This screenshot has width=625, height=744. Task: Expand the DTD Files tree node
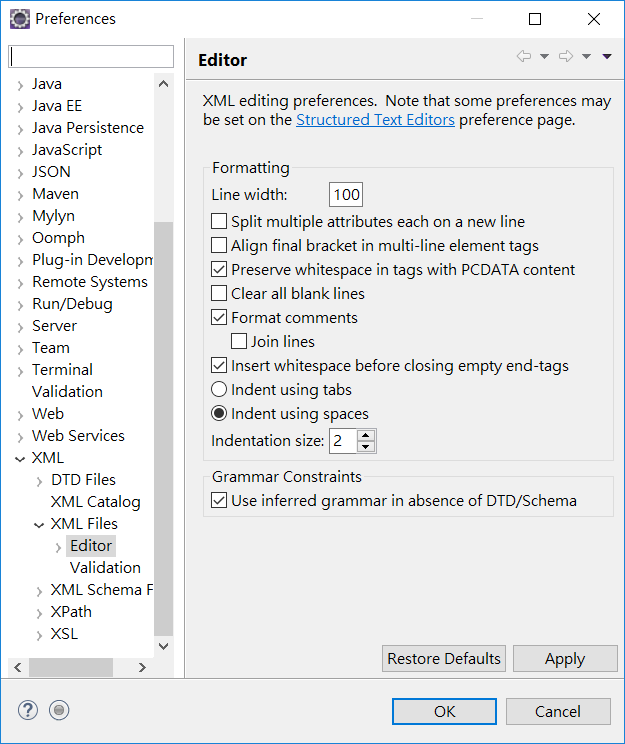(40, 480)
